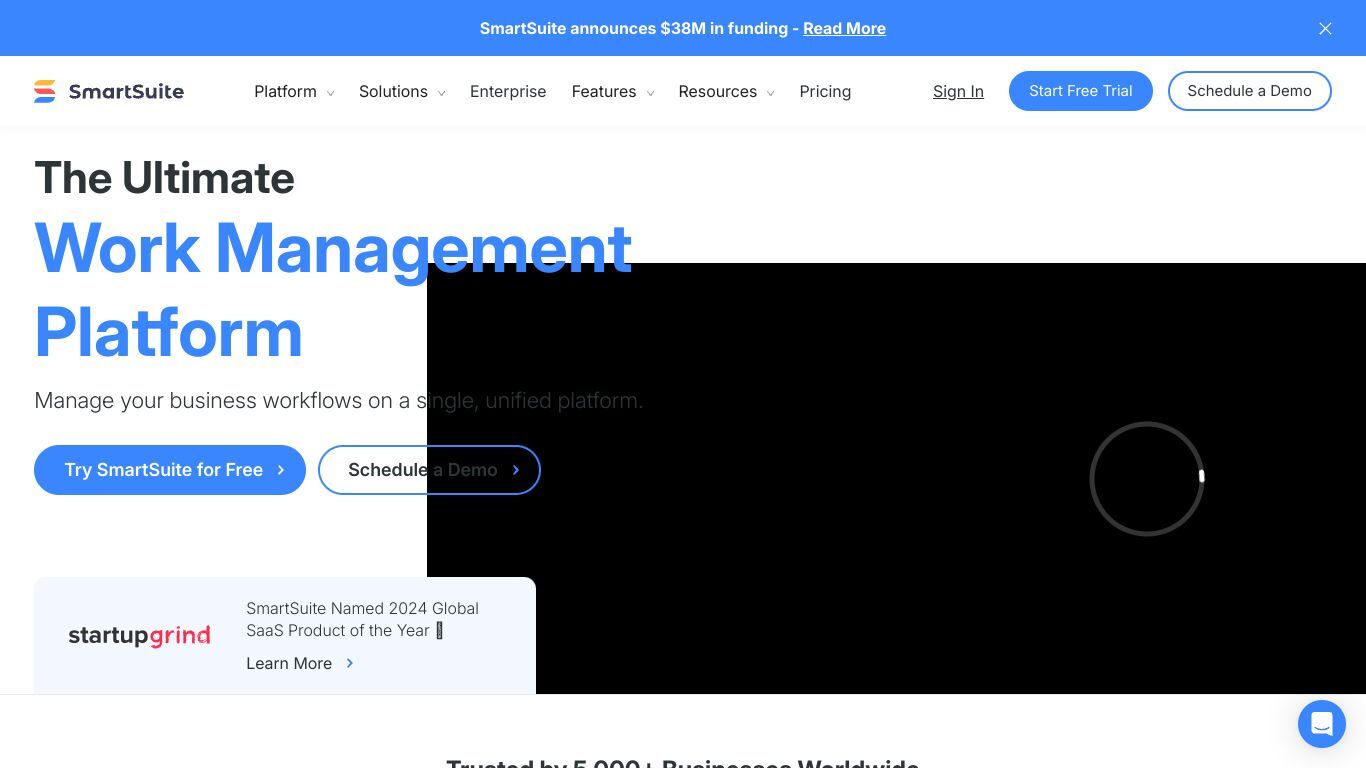The image size is (1366, 768).
Task: Go to the Pricing page
Action: pos(825,91)
